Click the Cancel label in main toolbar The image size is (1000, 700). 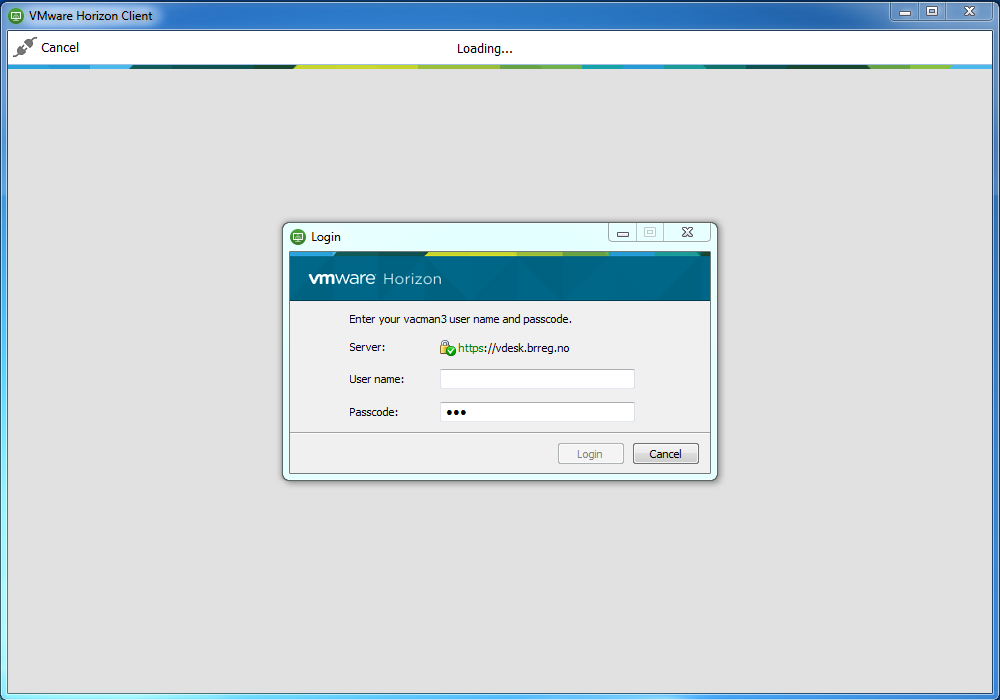[x=60, y=48]
